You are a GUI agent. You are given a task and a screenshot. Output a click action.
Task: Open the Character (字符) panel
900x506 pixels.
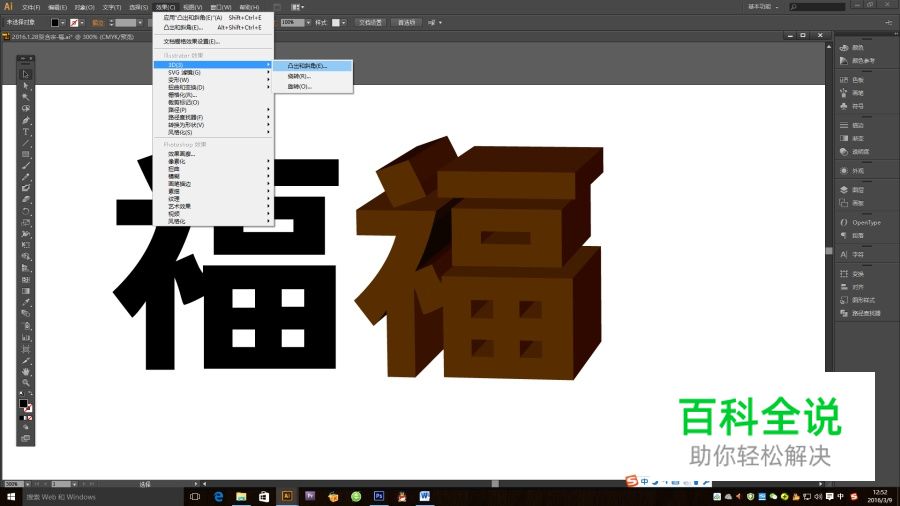click(x=853, y=254)
